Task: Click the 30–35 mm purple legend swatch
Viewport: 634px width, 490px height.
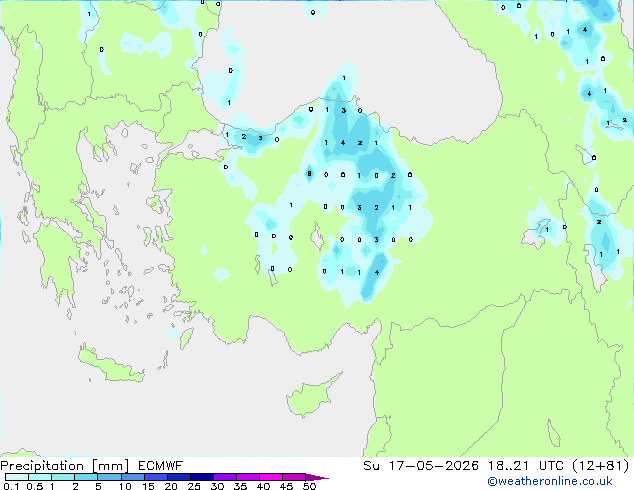Action: 225,477
